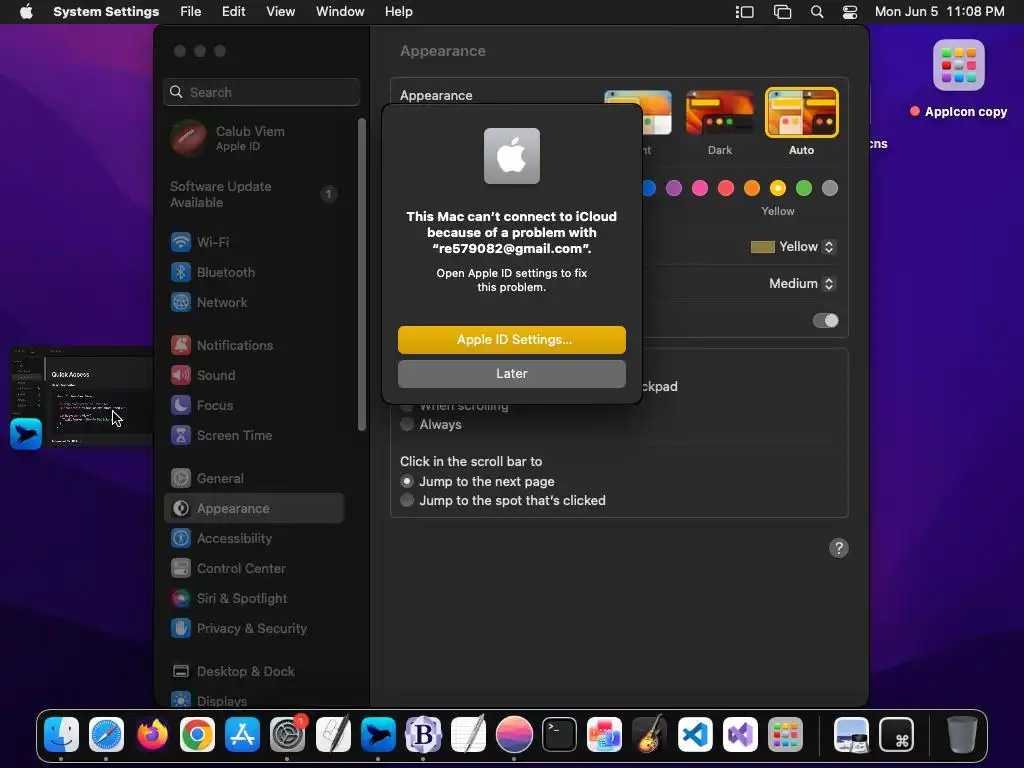
Task: Open GarageBand guitar icon in Dock
Action: 649,735
